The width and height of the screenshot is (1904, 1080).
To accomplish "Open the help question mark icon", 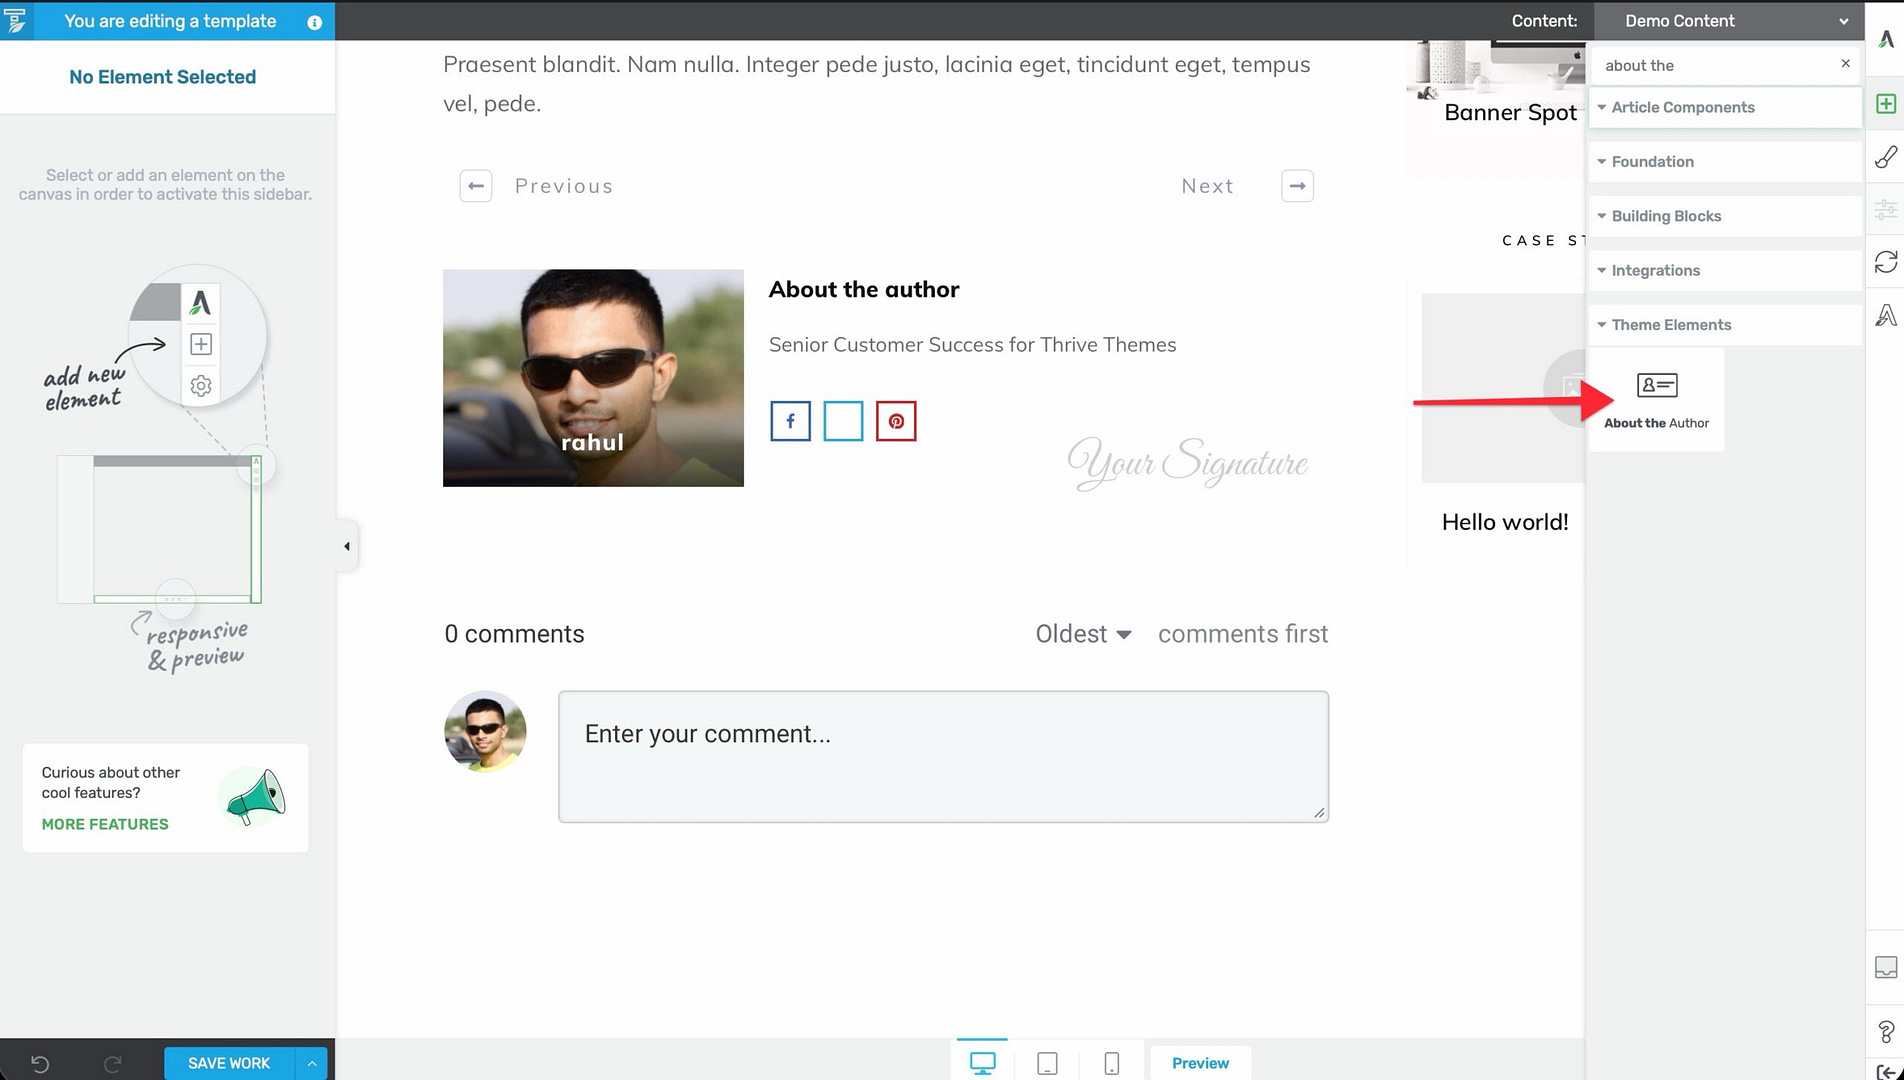I will pos(1886,1030).
